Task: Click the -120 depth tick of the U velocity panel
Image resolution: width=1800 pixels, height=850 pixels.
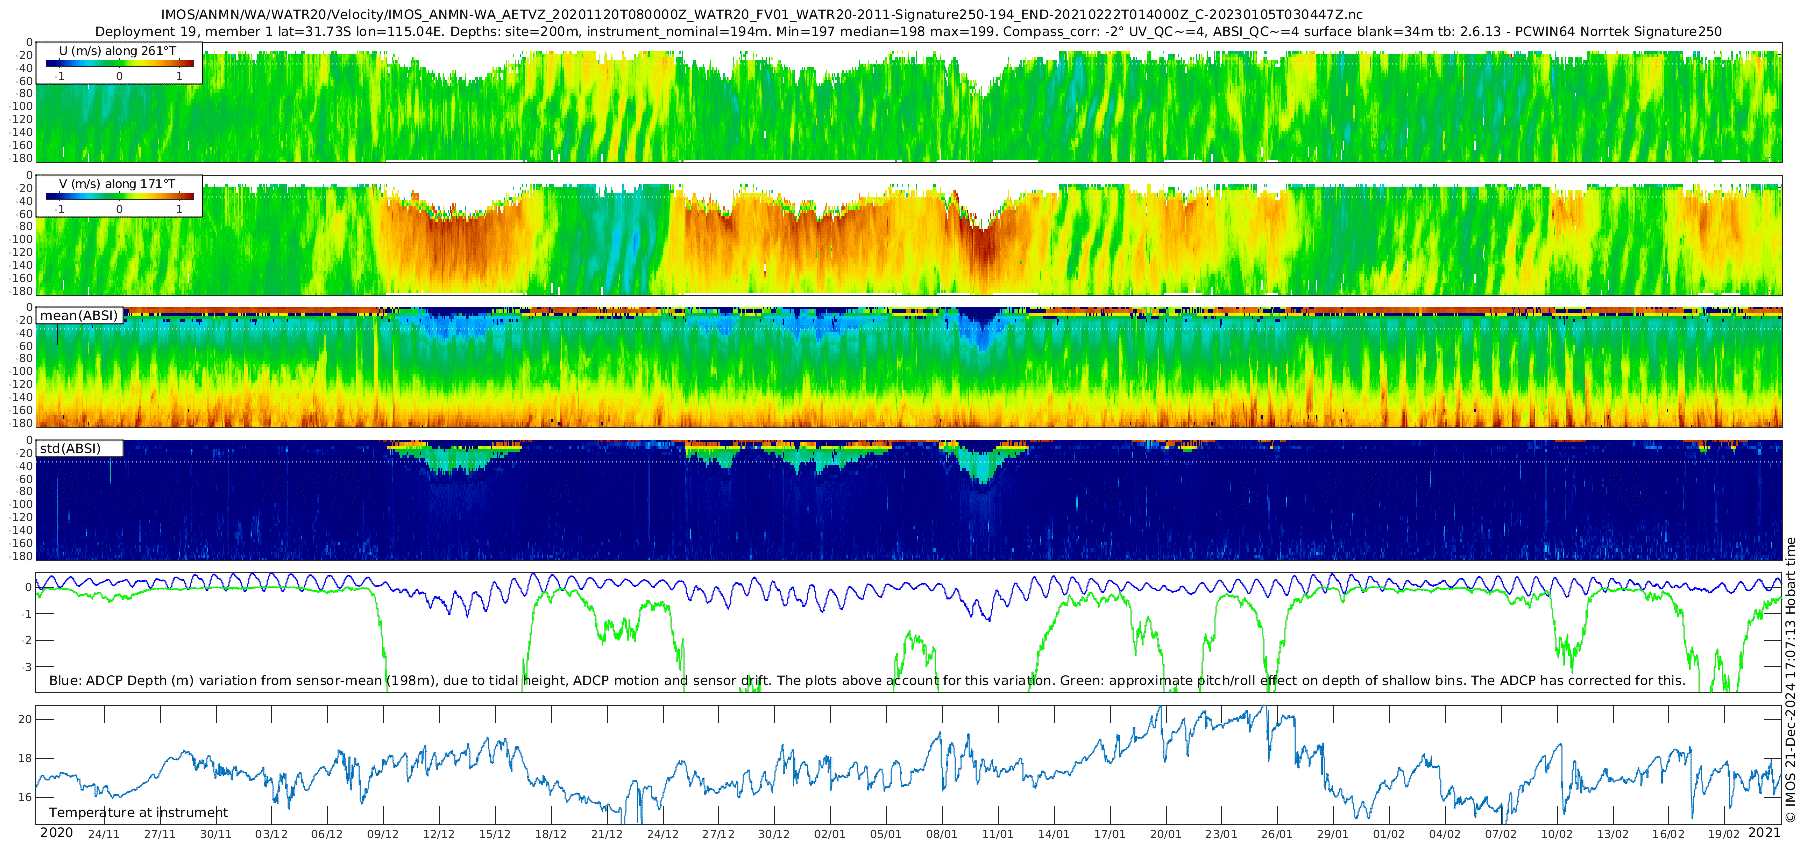Action: coord(22,119)
